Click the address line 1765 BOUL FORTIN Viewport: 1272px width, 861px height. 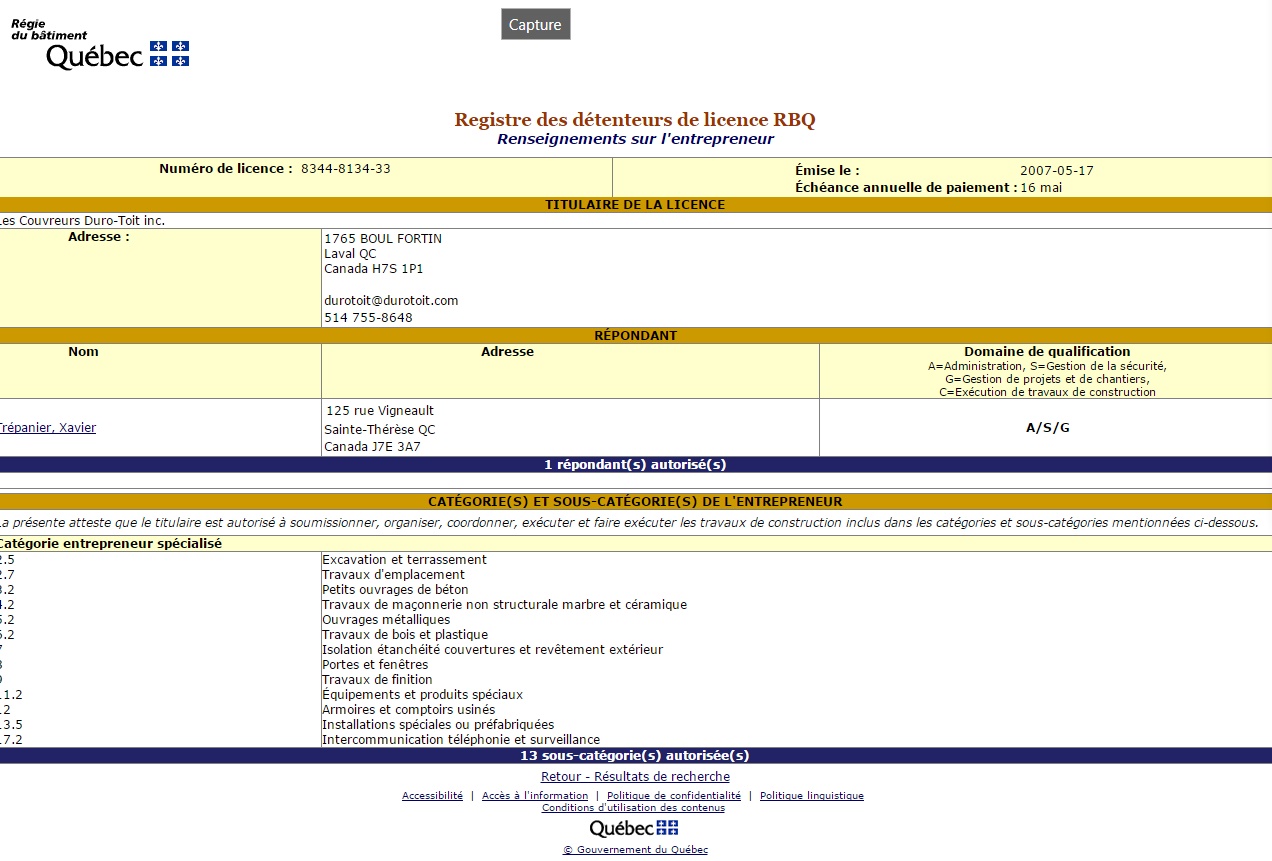pyautogui.click(x=383, y=239)
